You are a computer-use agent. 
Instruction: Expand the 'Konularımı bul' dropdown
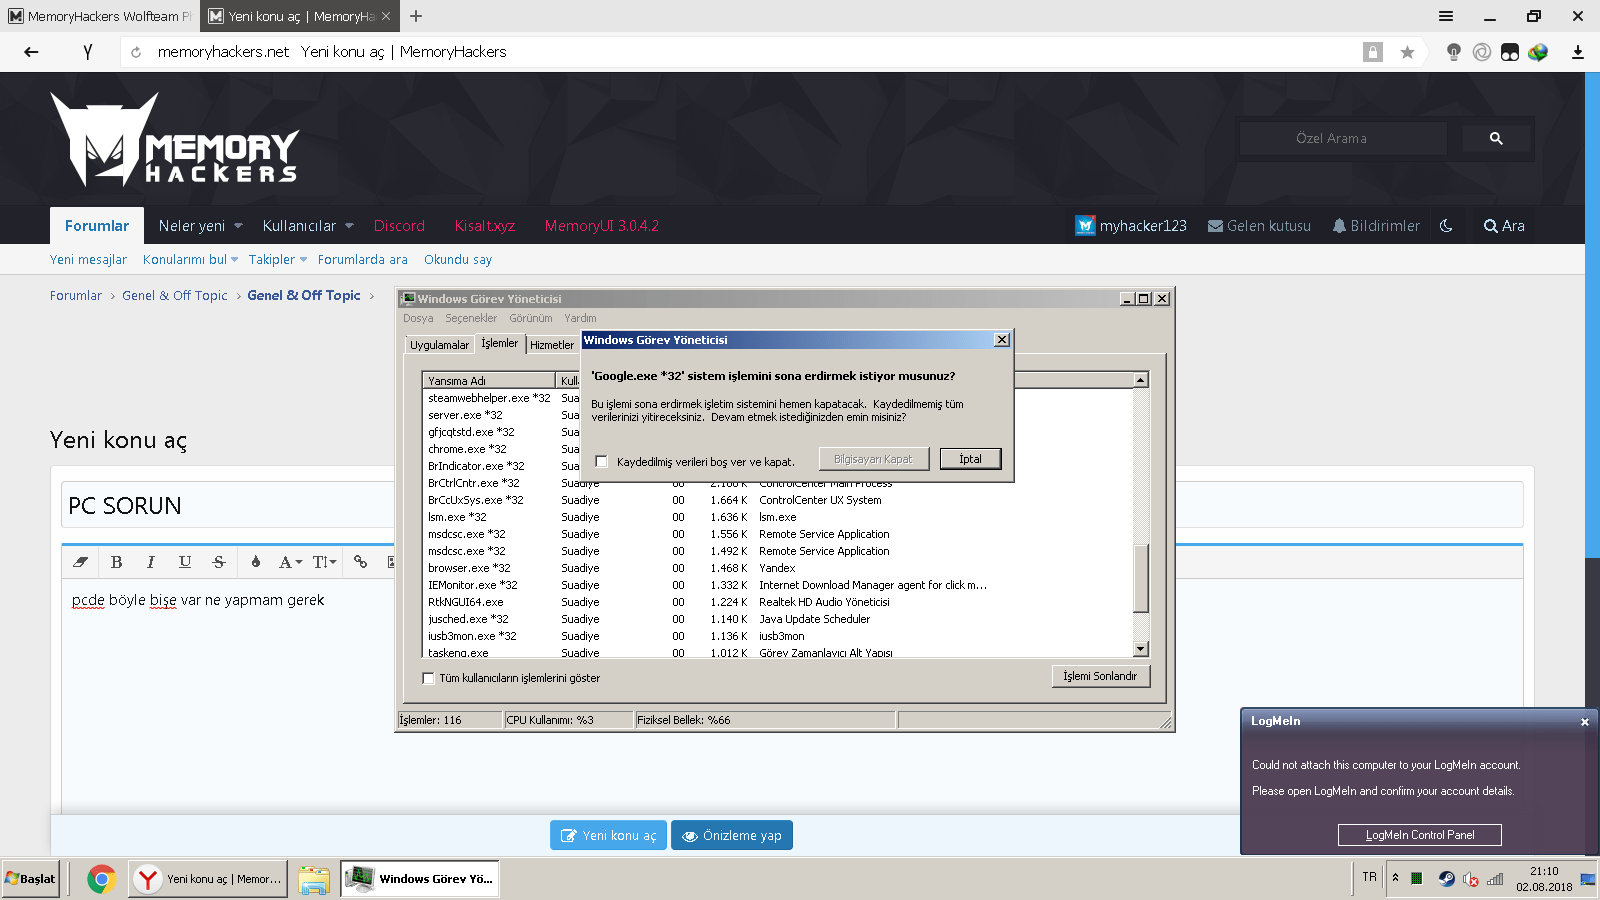[x=235, y=260]
